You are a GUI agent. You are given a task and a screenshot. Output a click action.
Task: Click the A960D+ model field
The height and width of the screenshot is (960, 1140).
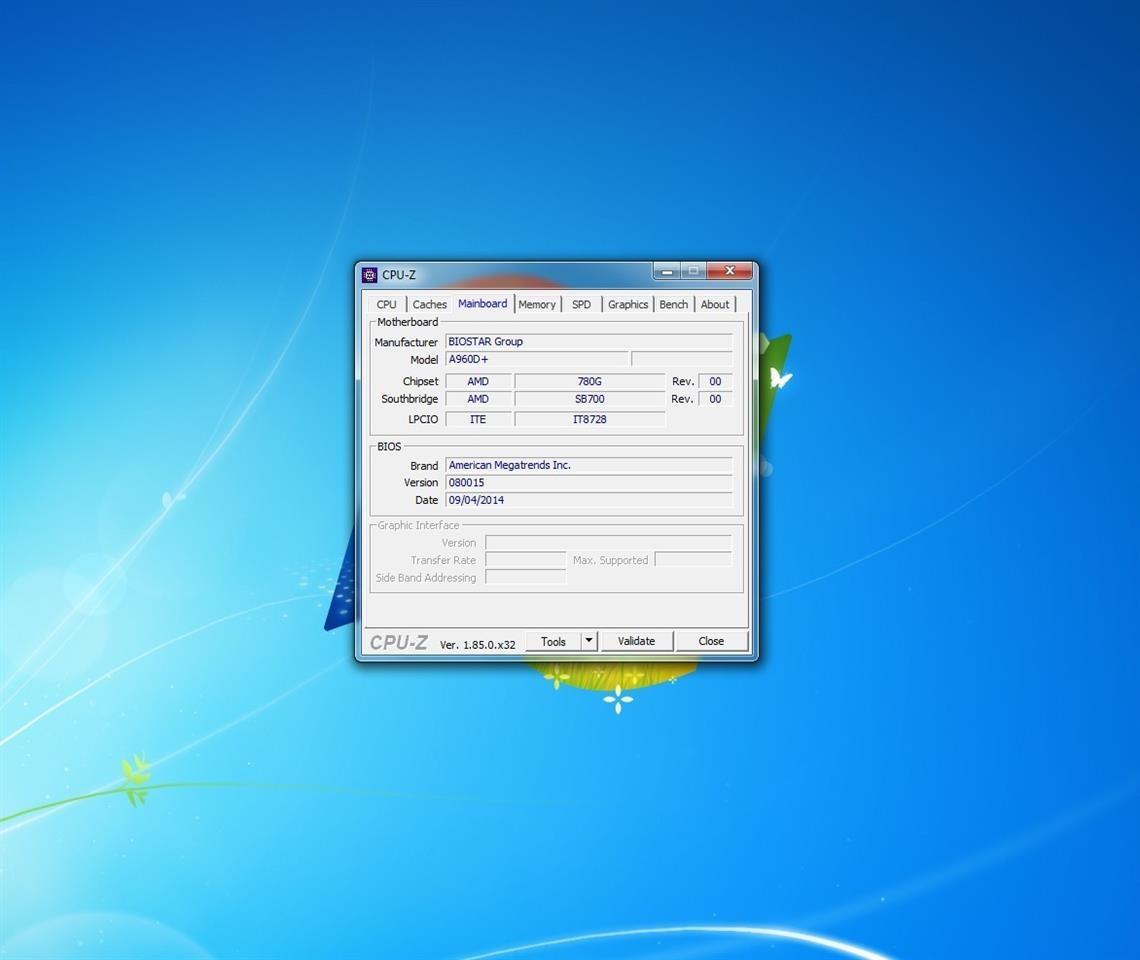[537, 359]
